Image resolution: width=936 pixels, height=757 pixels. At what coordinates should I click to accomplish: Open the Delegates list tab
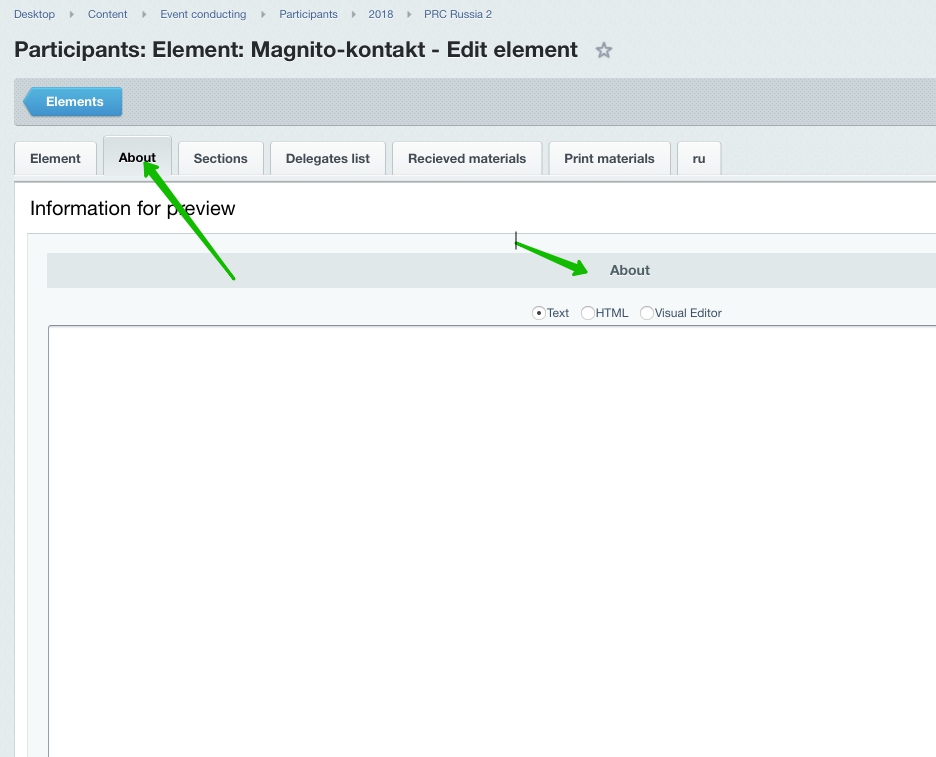327,158
